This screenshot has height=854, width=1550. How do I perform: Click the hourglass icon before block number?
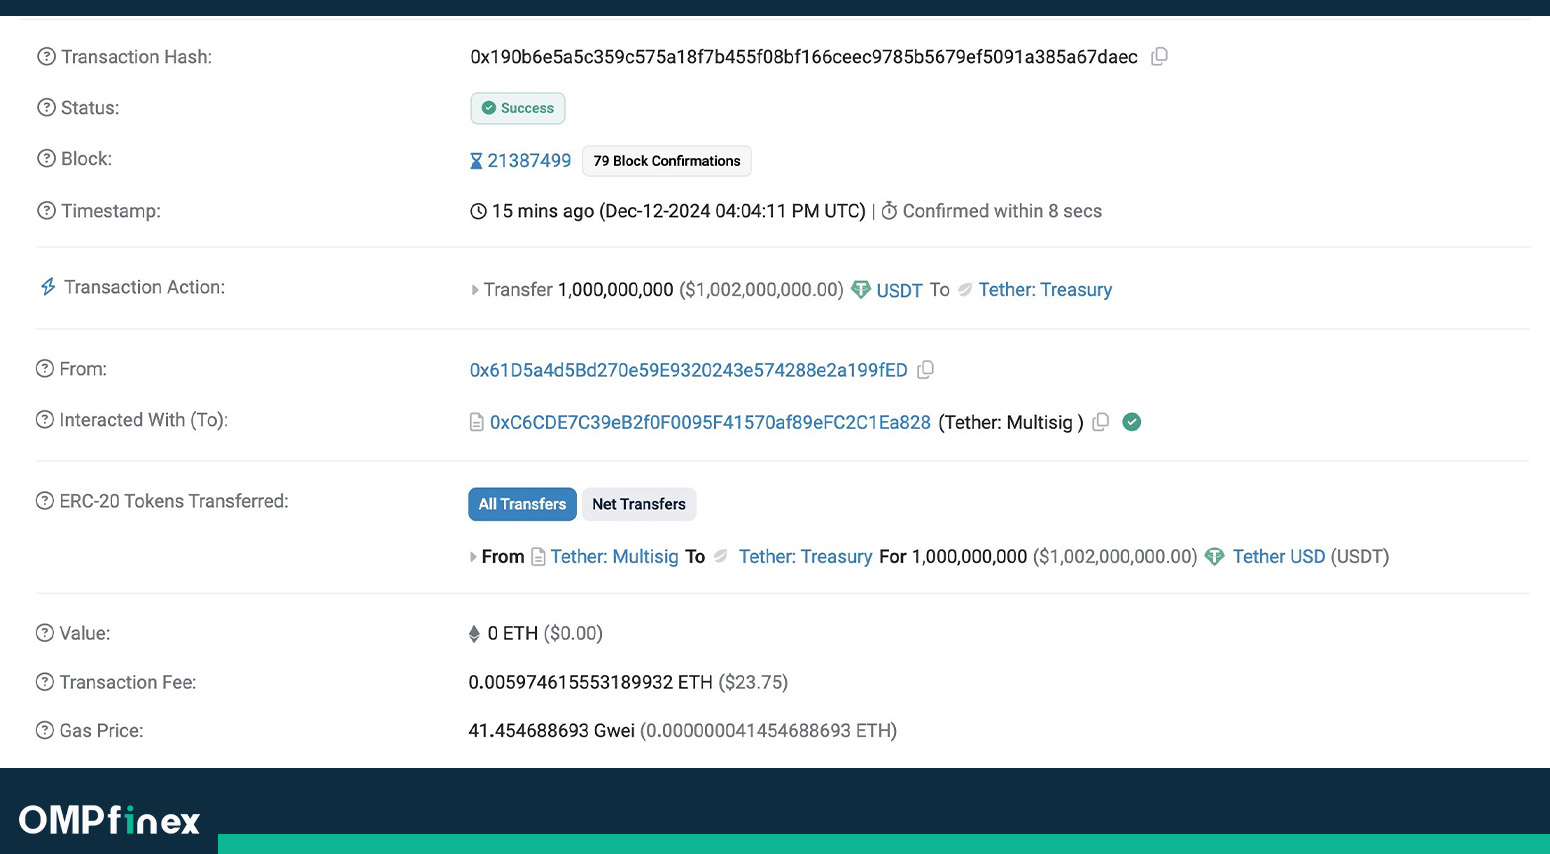(x=476, y=161)
